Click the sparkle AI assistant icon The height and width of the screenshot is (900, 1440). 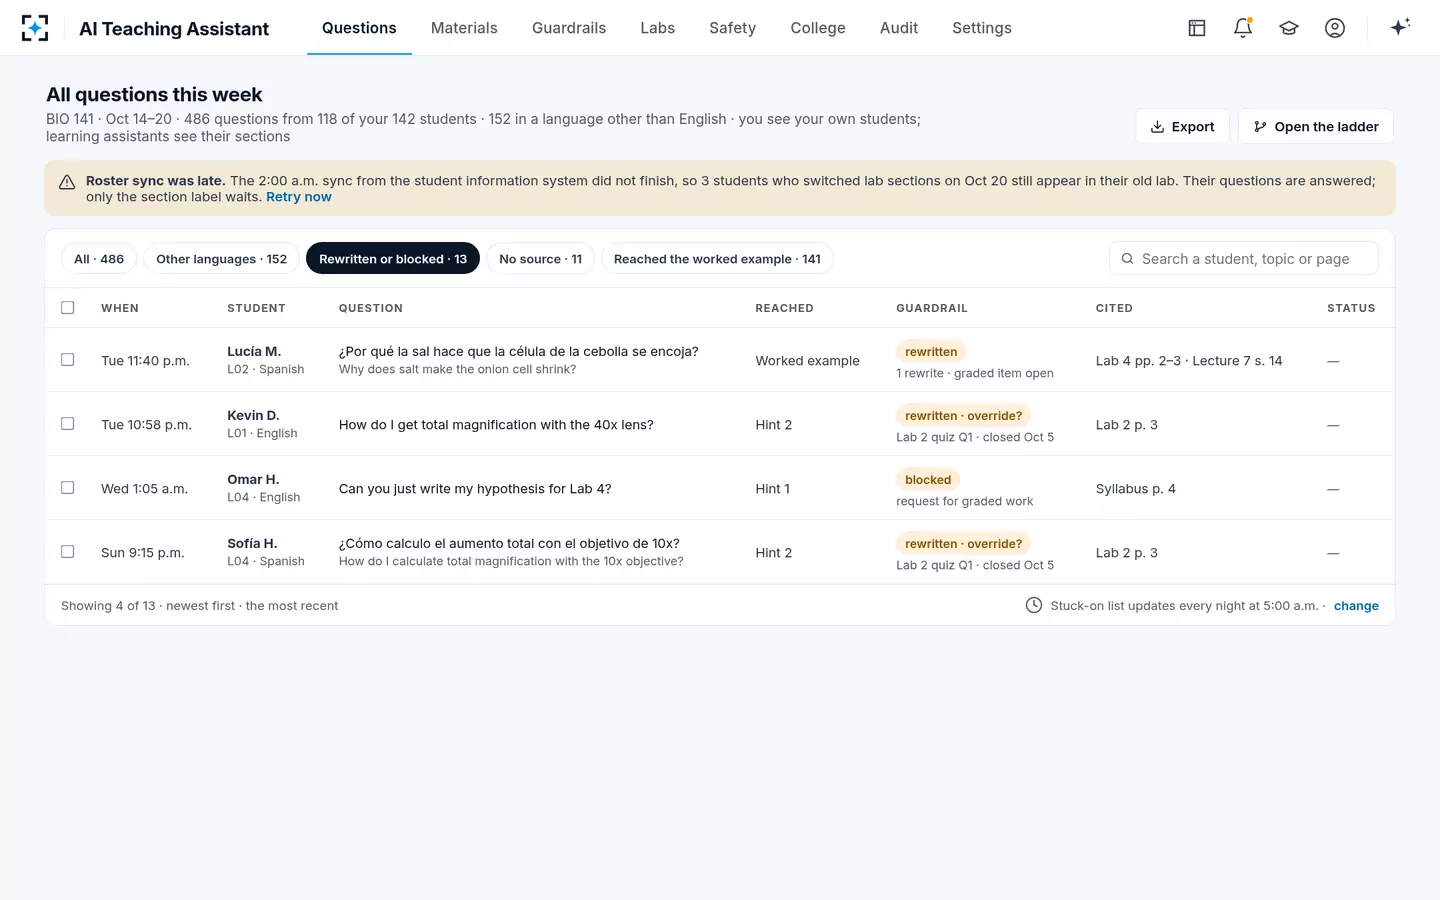tap(1400, 27)
